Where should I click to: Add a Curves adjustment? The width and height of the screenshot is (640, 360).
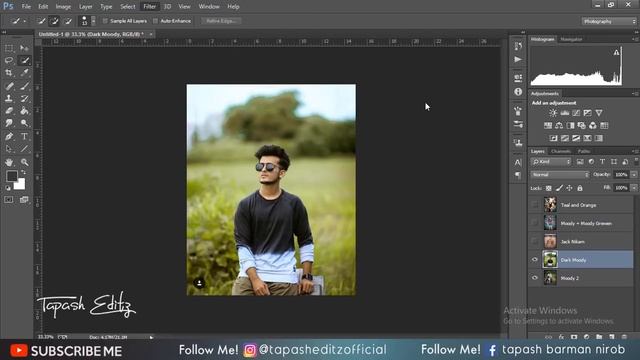[576, 113]
